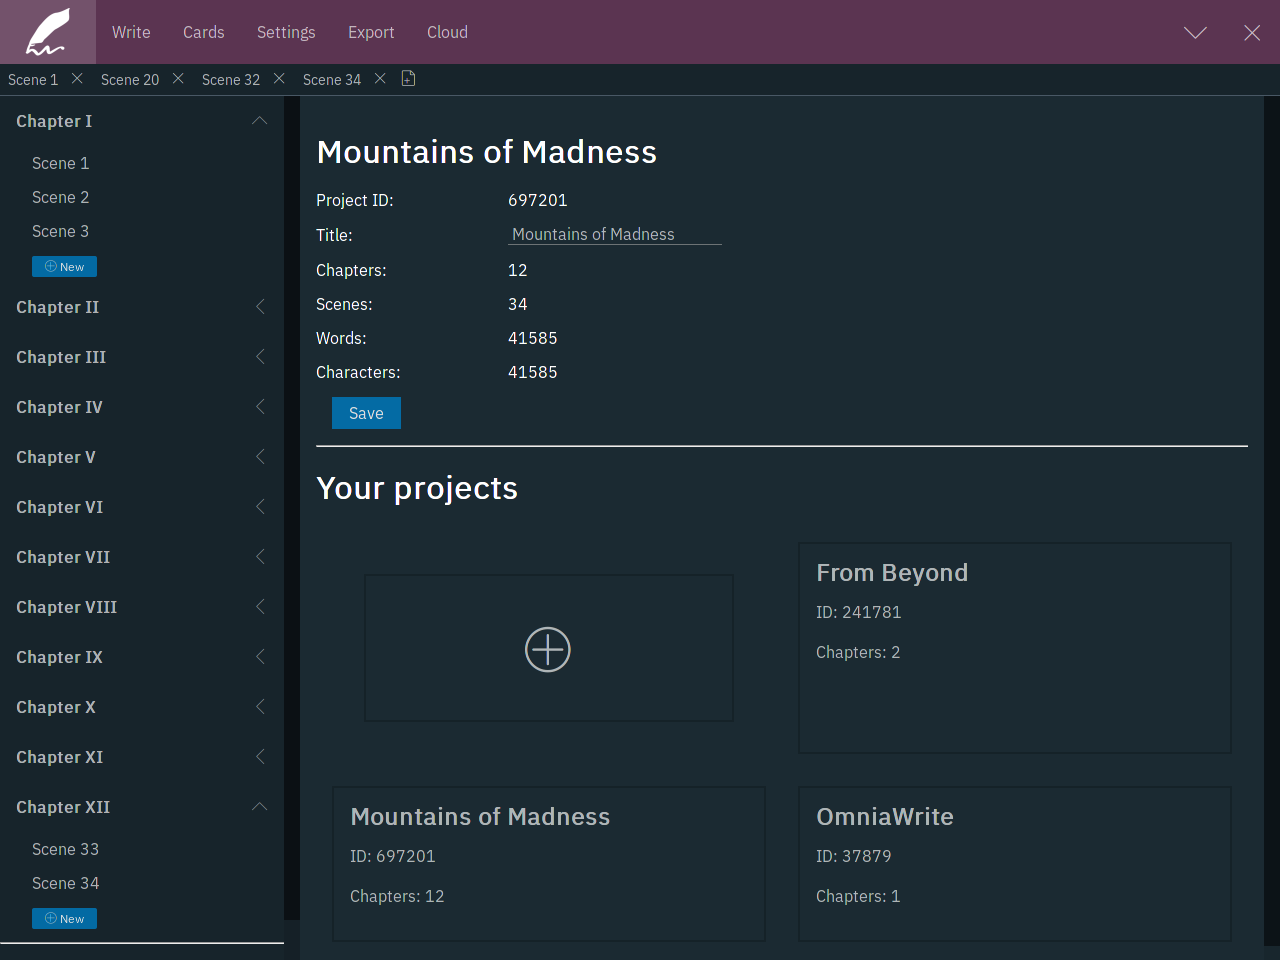Switch to the Scene 20 tab
Screen dimensions: 1280x960
pyautogui.click(x=130, y=80)
